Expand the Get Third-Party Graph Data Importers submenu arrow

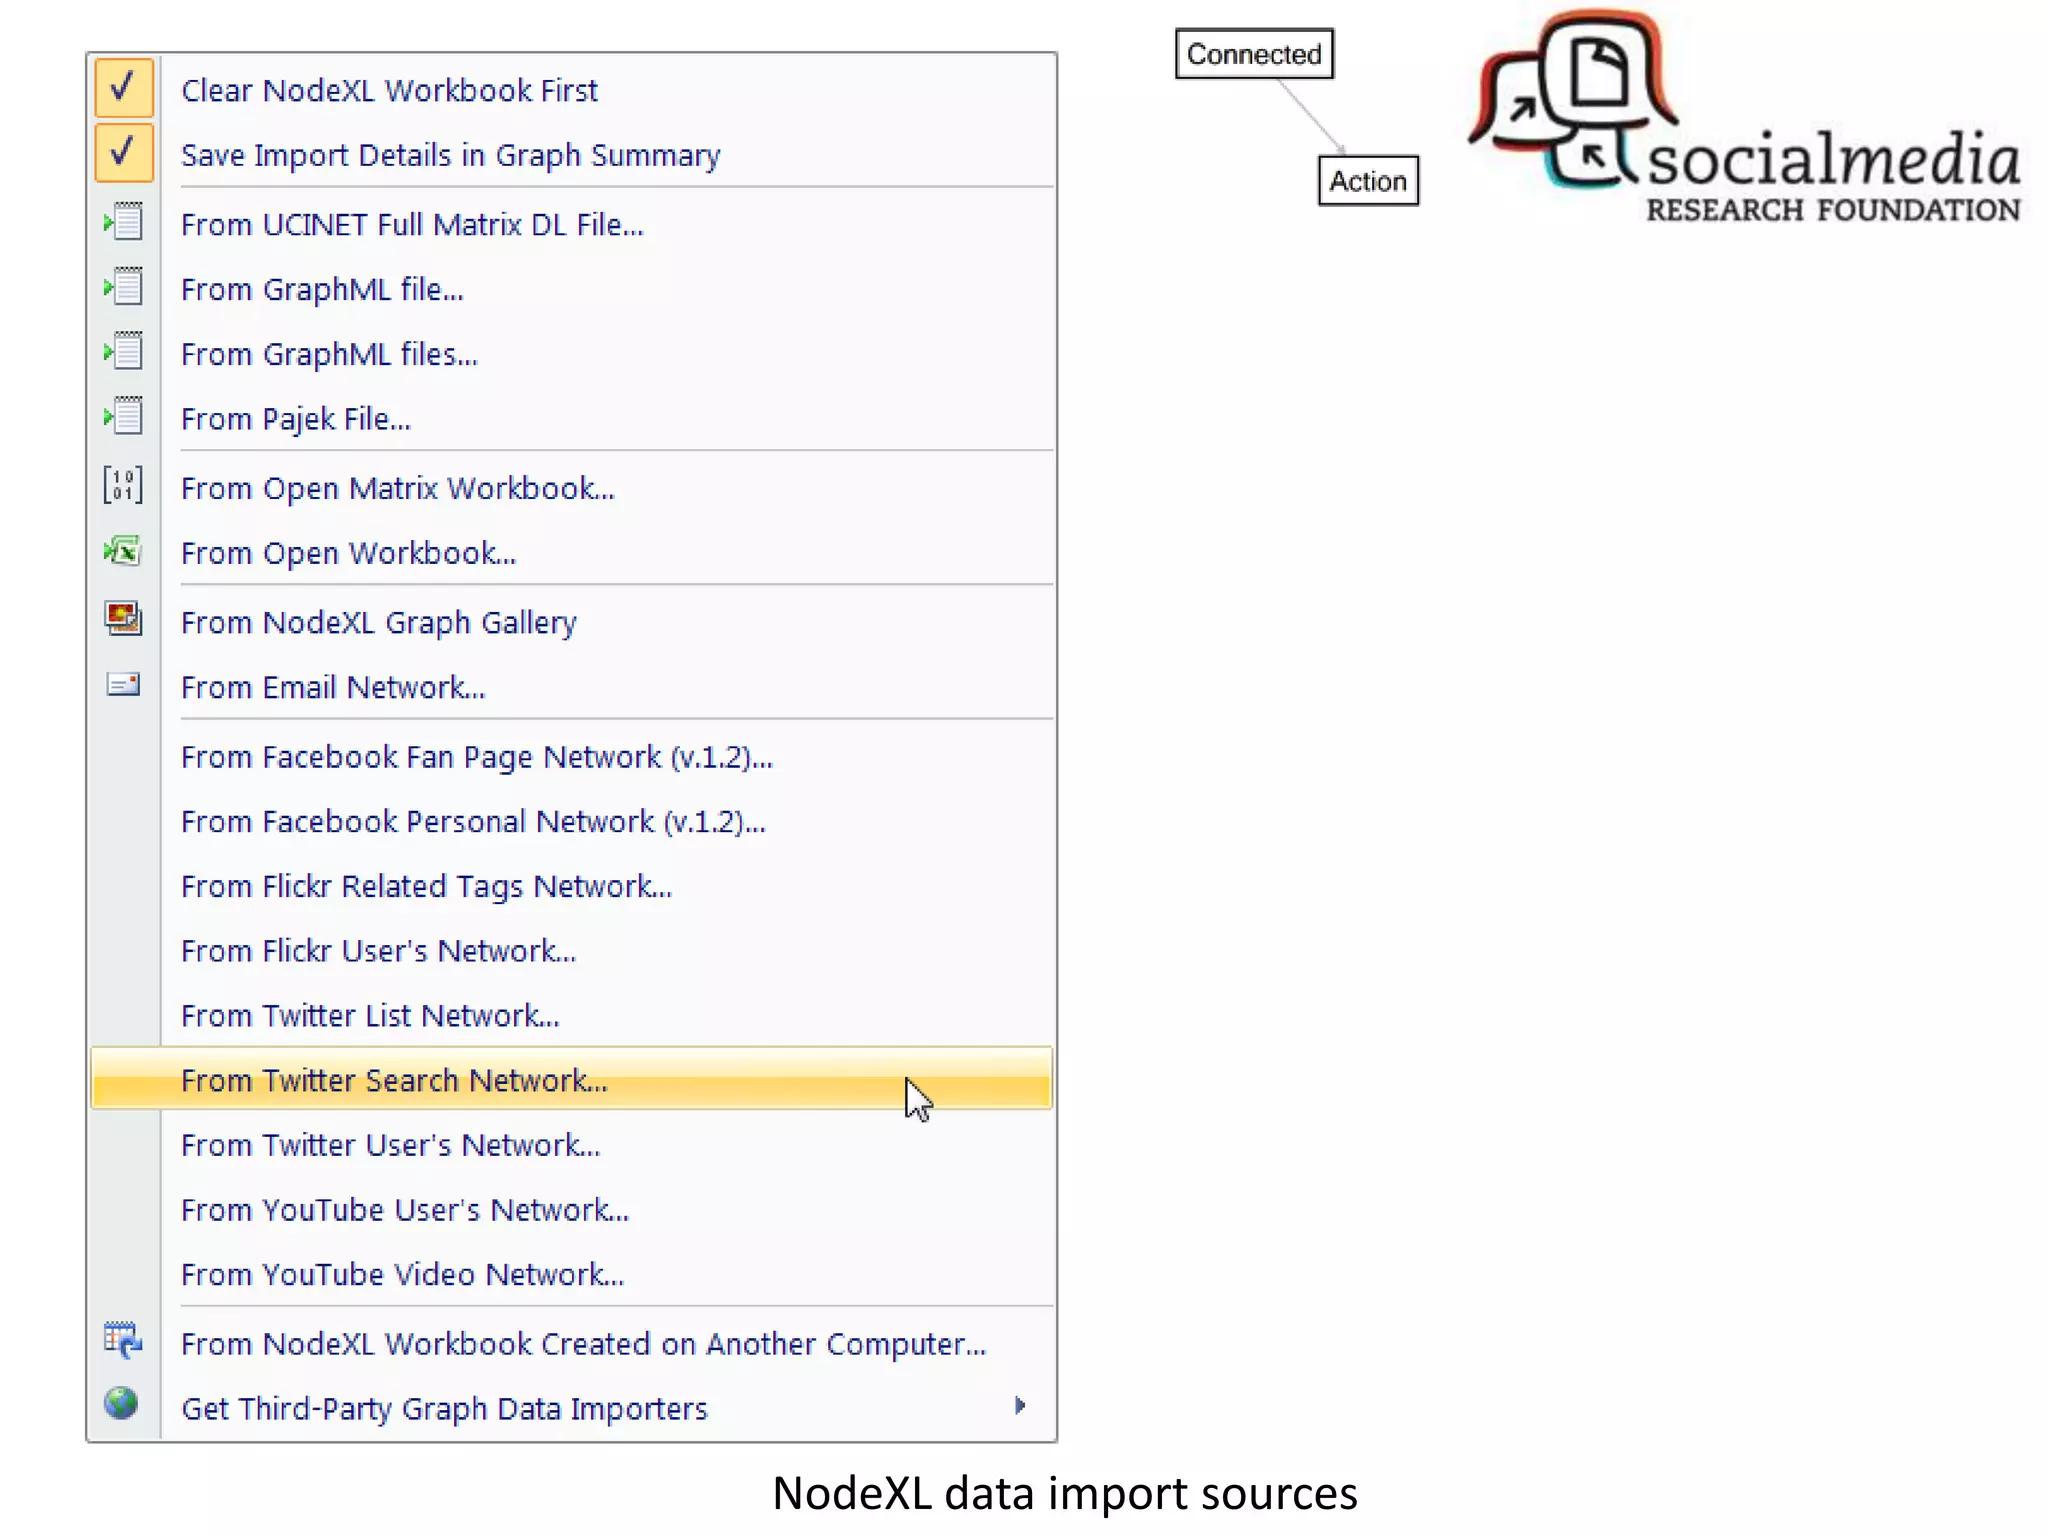[1020, 1406]
